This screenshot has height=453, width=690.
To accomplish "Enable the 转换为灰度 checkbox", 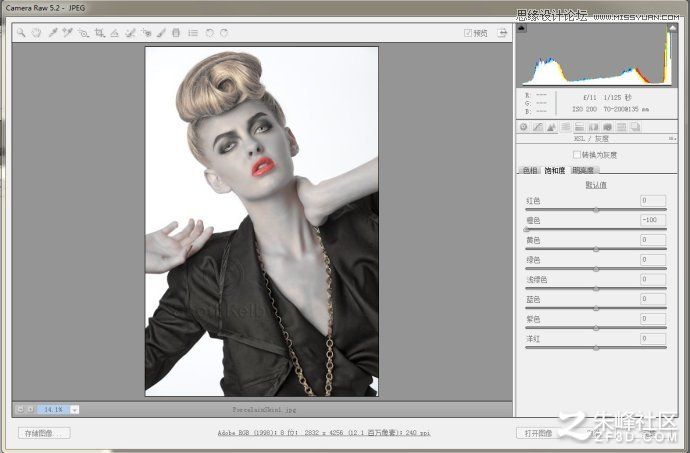I will click(x=576, y=155).
